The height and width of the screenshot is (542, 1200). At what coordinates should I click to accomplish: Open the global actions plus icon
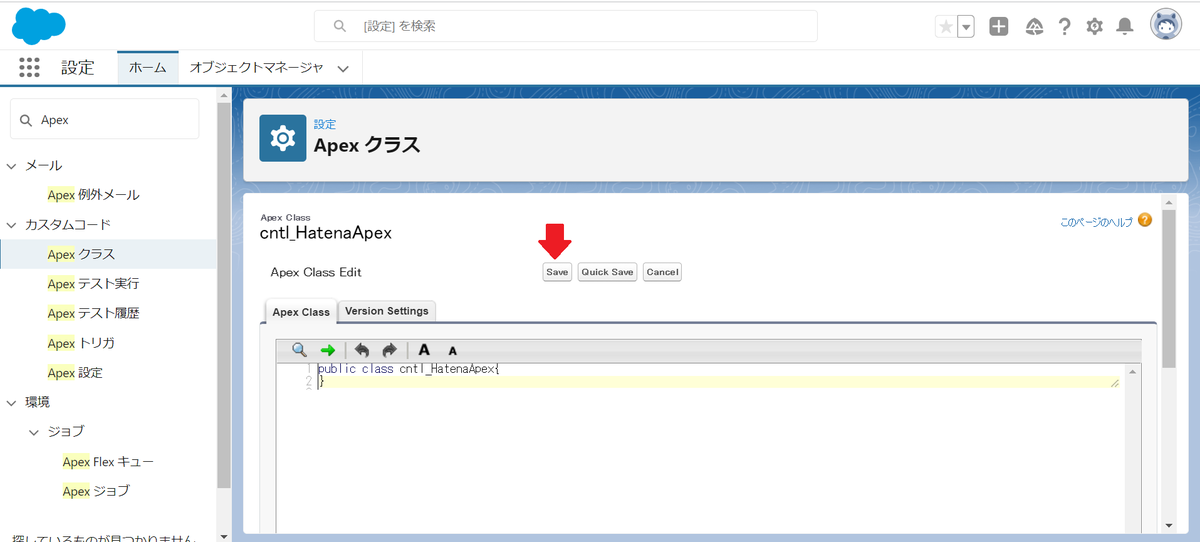coord(999,27)
